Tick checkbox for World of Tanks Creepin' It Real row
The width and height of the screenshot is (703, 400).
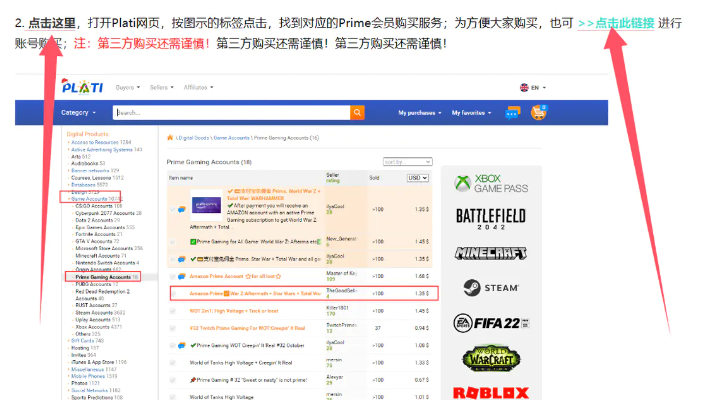click(x=173, y=363)
